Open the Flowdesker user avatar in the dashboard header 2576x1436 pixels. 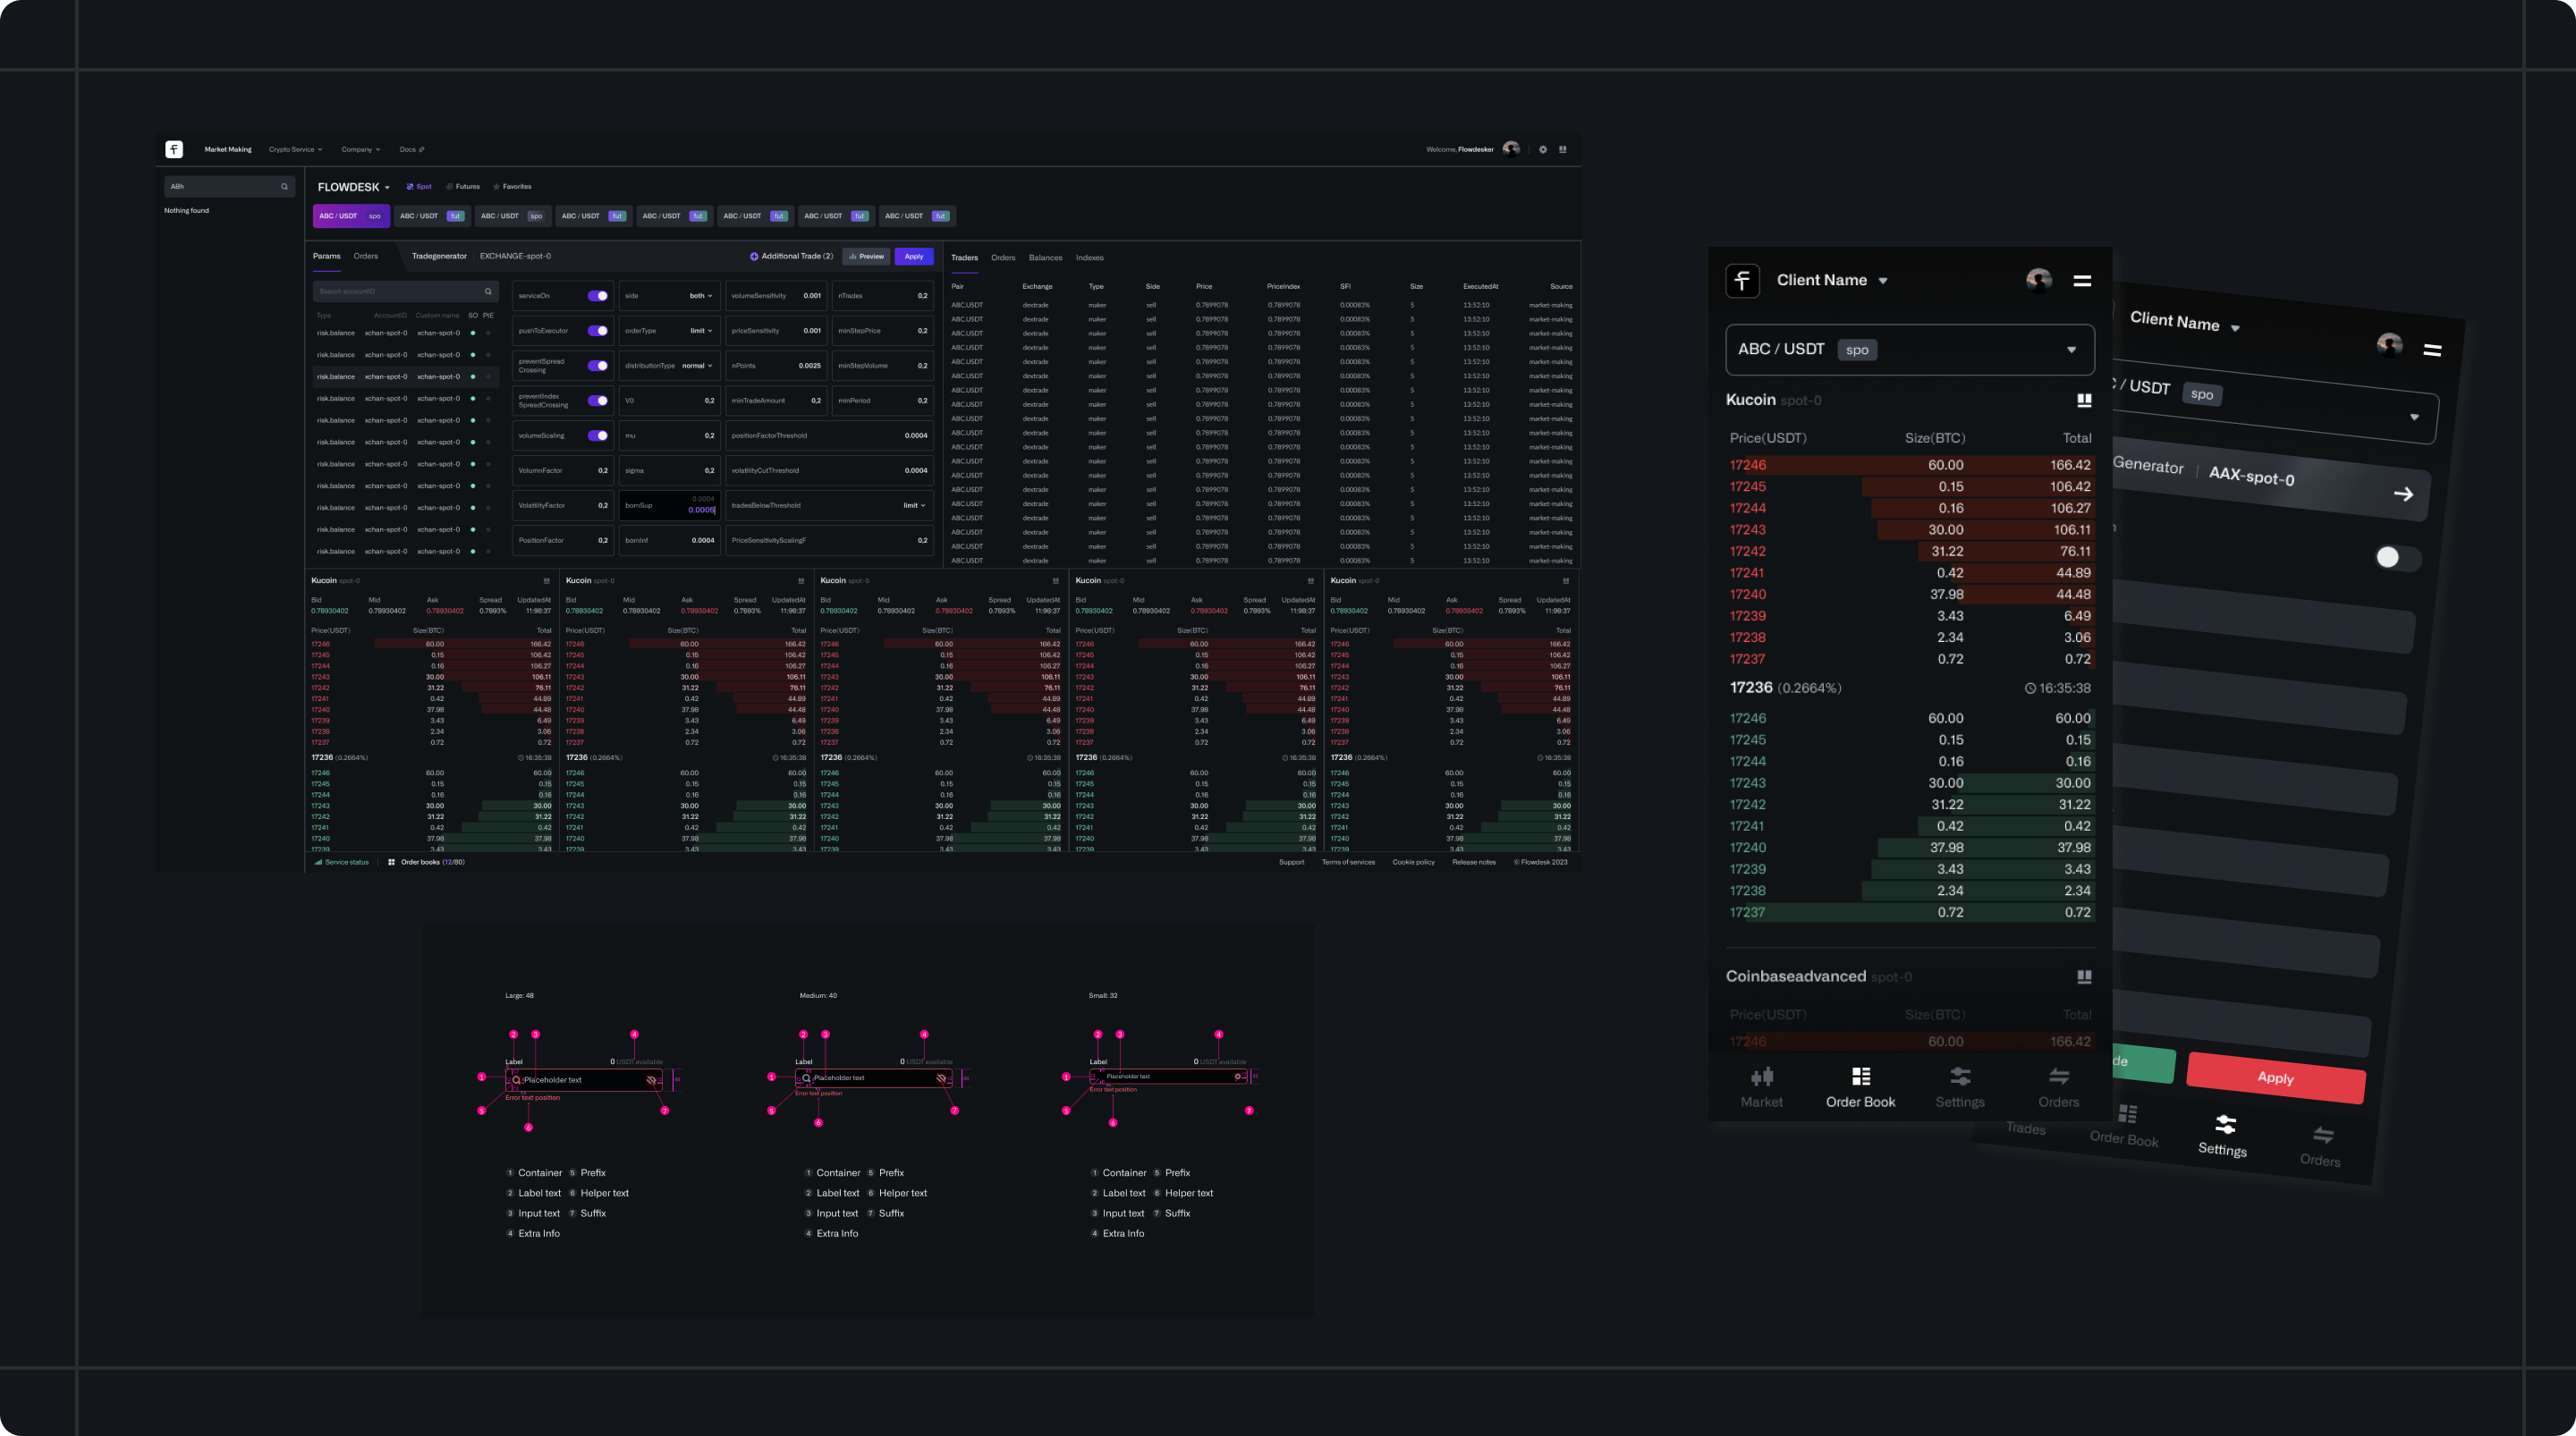coord(1511,149)
